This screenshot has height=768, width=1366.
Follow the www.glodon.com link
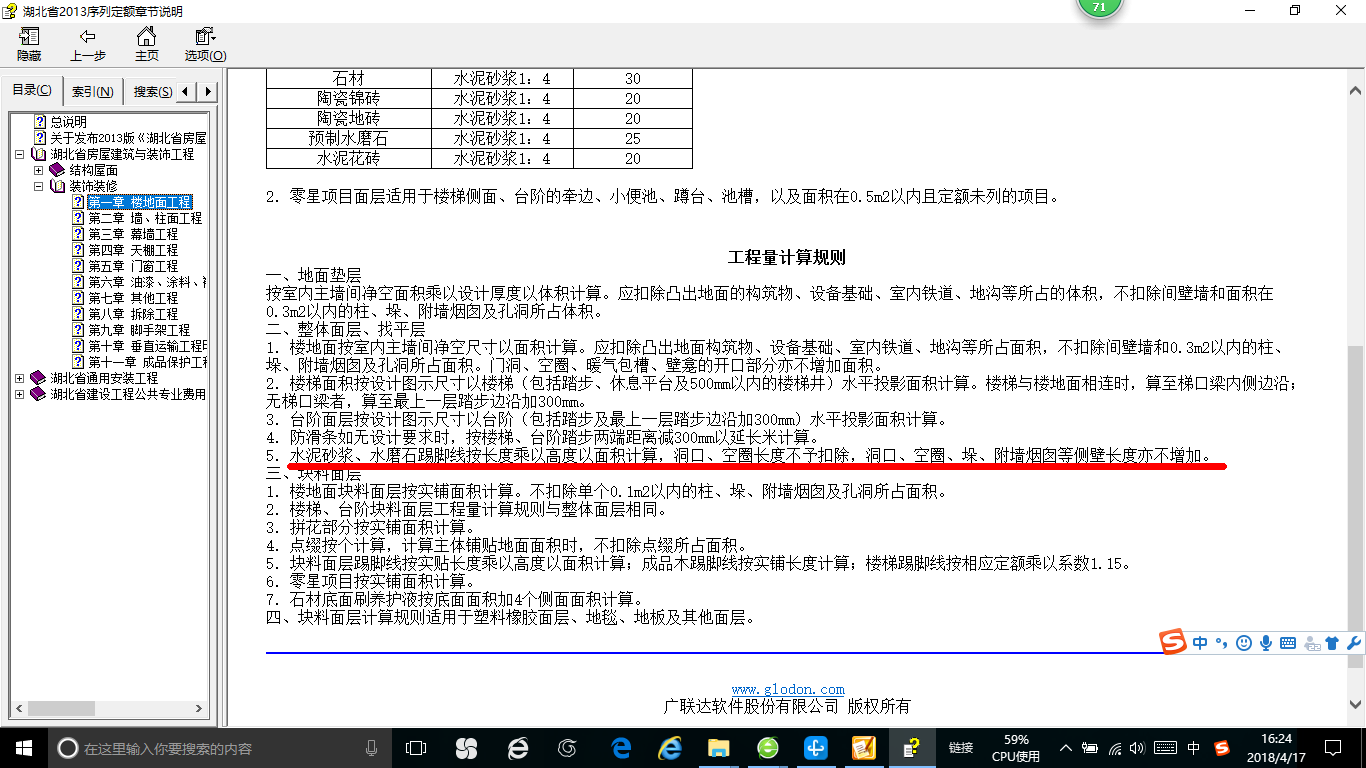pyautogui.click(x=788, y=689)
